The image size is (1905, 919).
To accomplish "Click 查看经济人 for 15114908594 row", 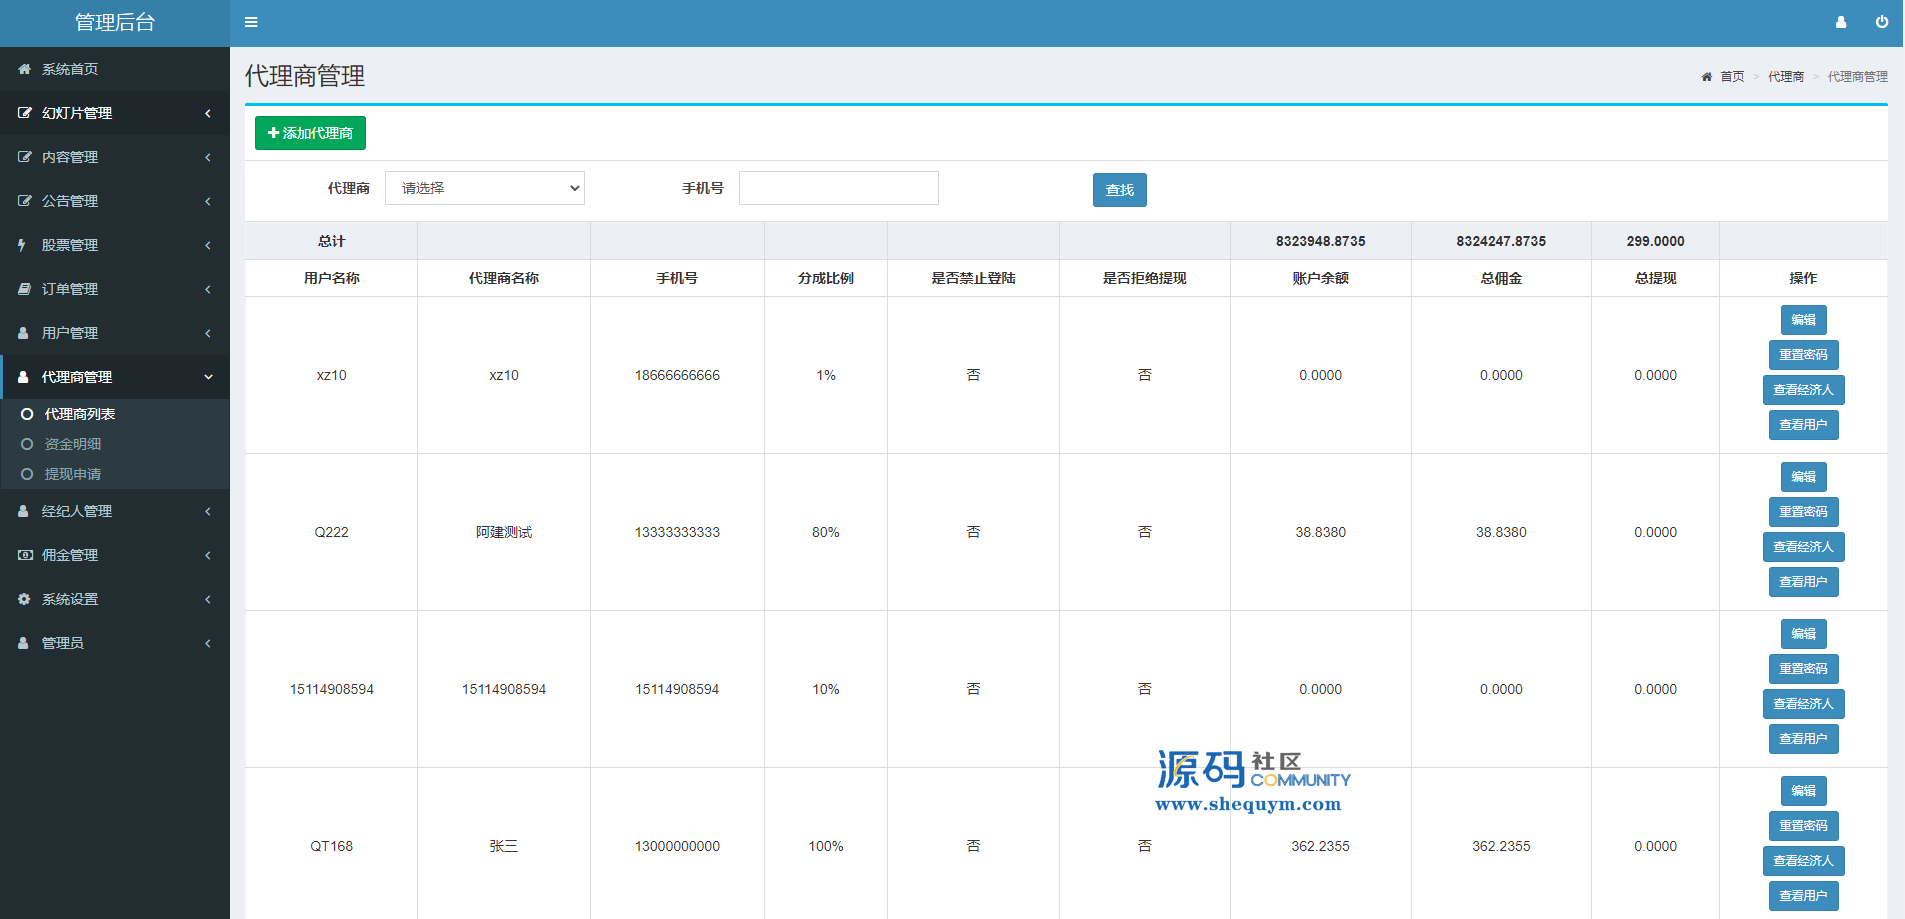I will [x=1804, y=704].
